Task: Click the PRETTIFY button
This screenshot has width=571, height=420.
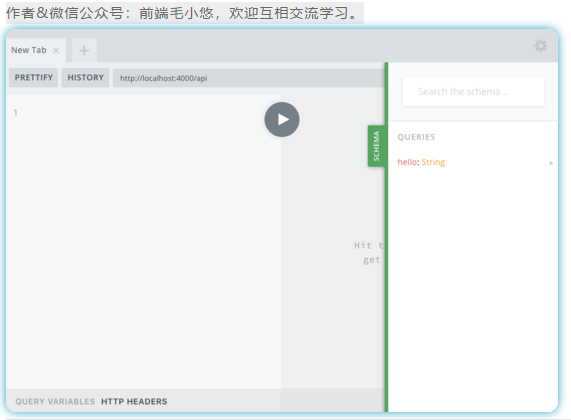Action: click(x=34, y=78)
